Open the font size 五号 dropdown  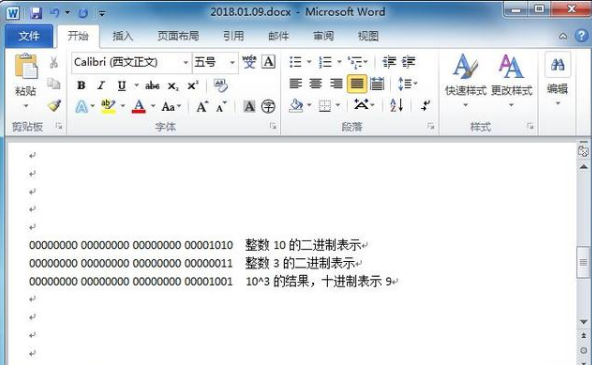(x=232, y=62)
